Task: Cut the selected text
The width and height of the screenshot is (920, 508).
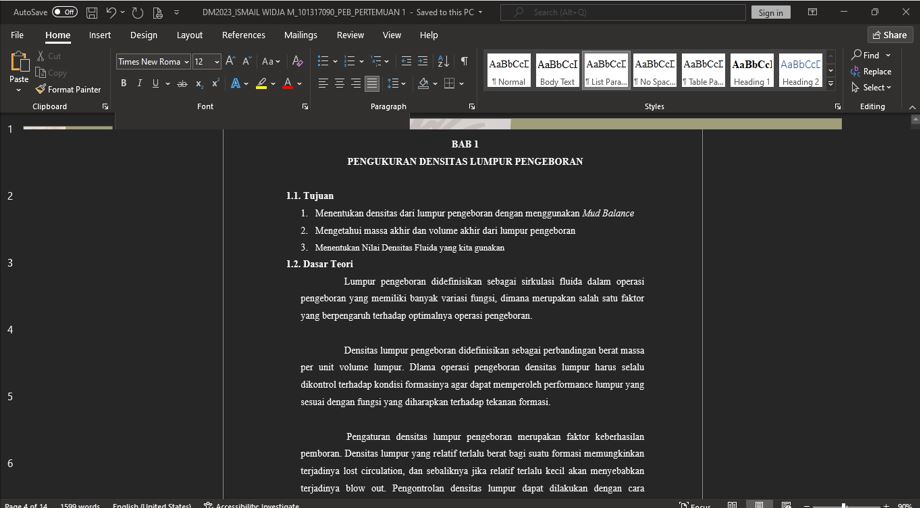Action: 49,56
